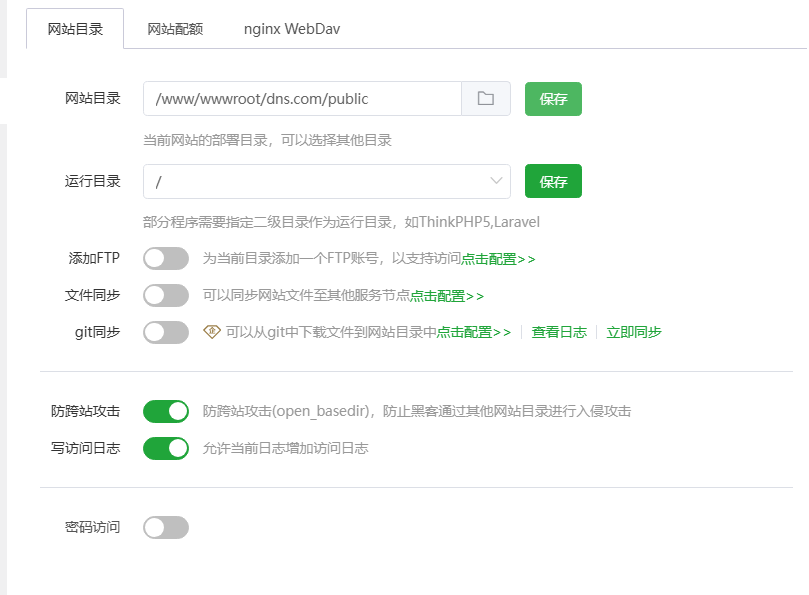Open 点击配置 link for 文件同步
The width and height of the screenshot is (809, 595).
pos(447,296)
